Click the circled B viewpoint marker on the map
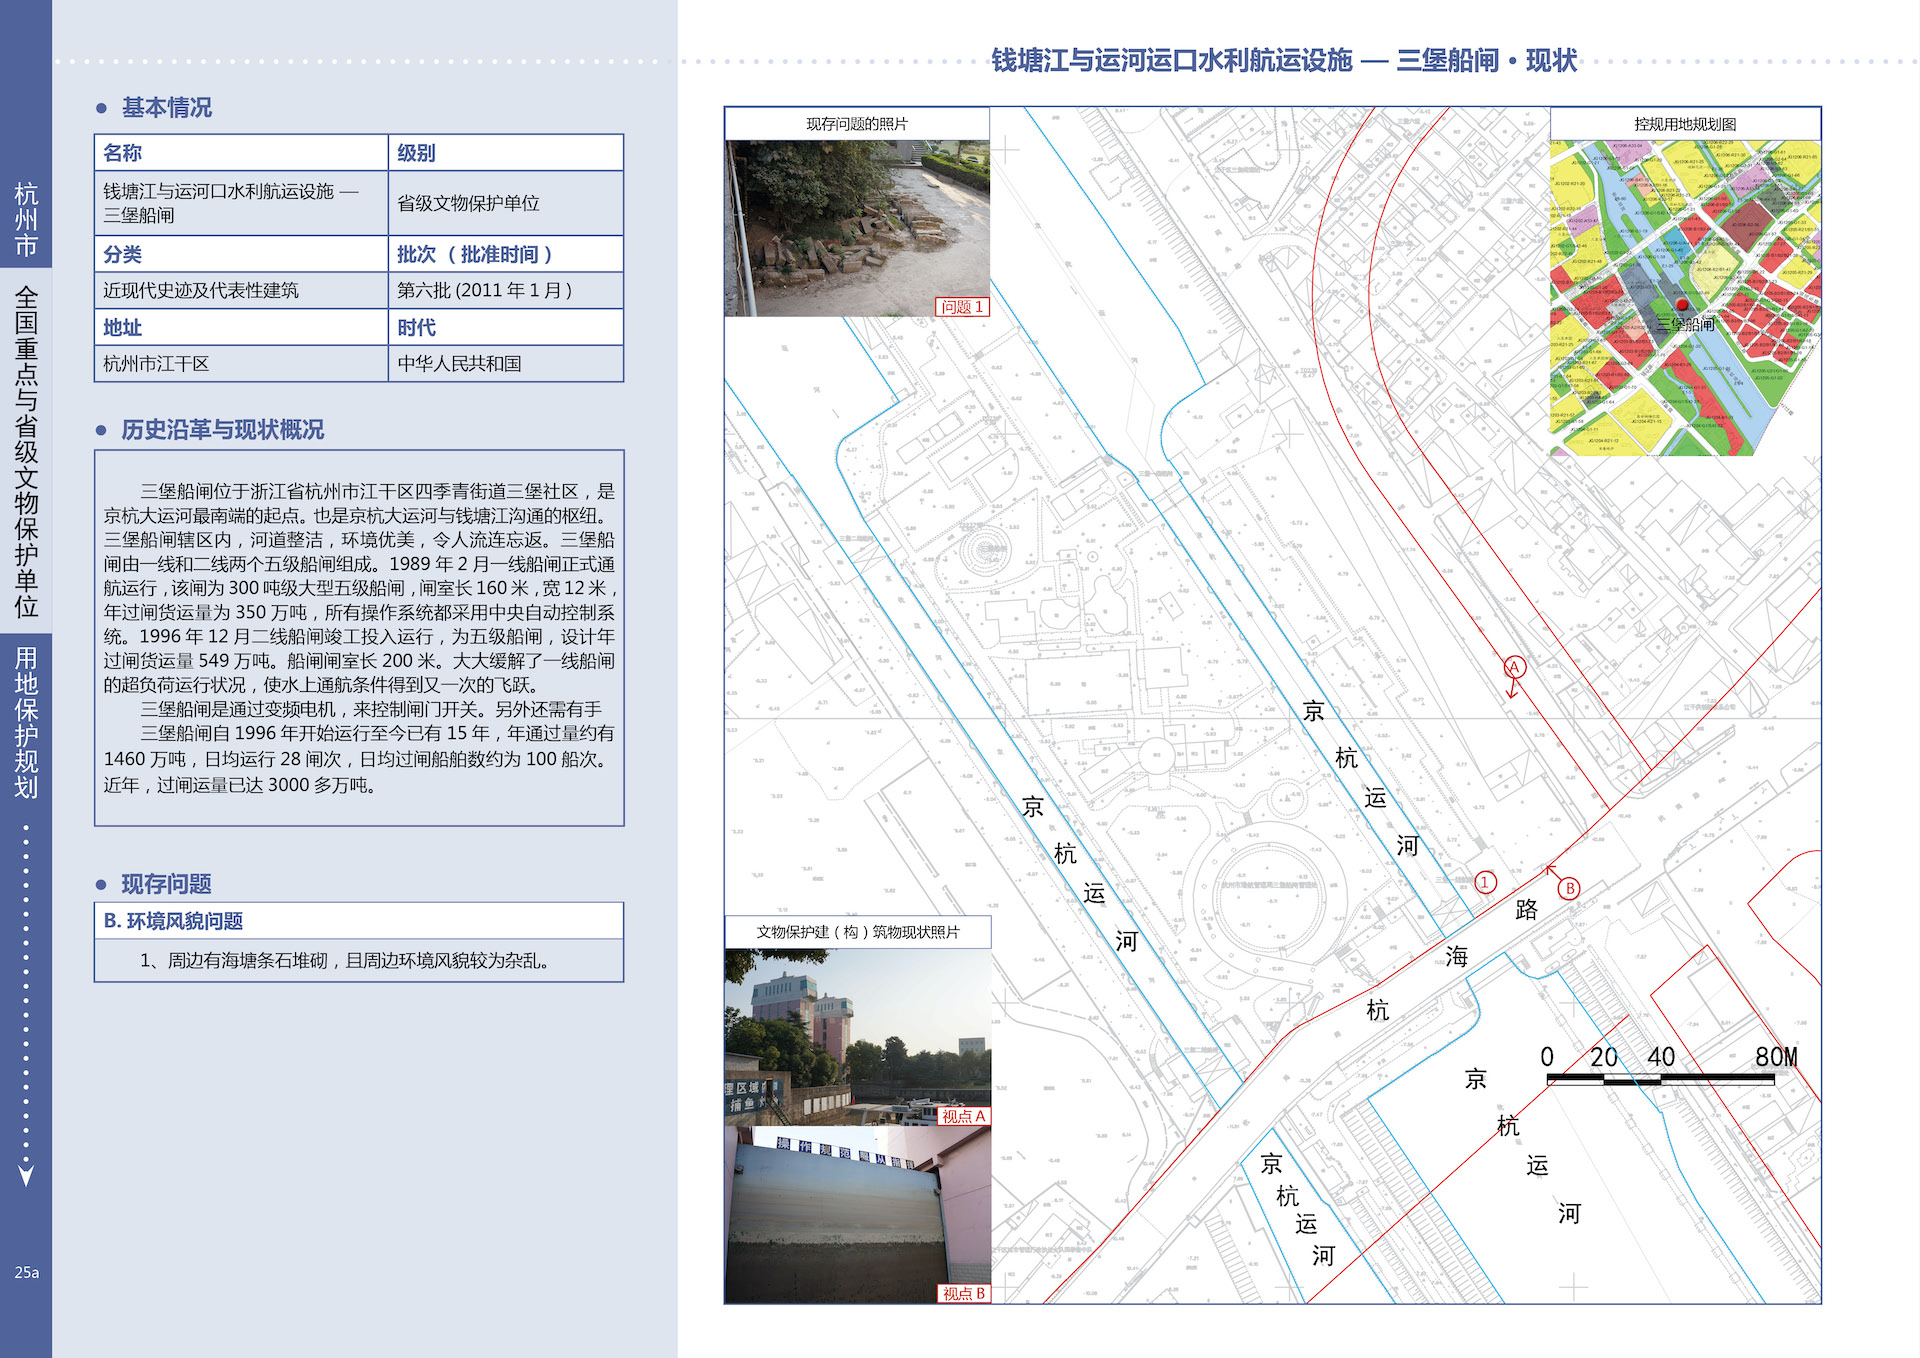 pyautogui.click(x=1569, y=888)
